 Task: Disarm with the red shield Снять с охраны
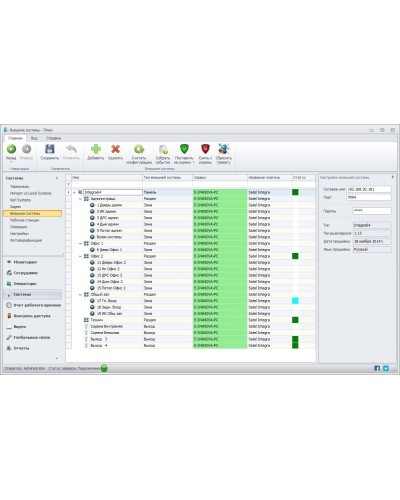click(205, 149)
